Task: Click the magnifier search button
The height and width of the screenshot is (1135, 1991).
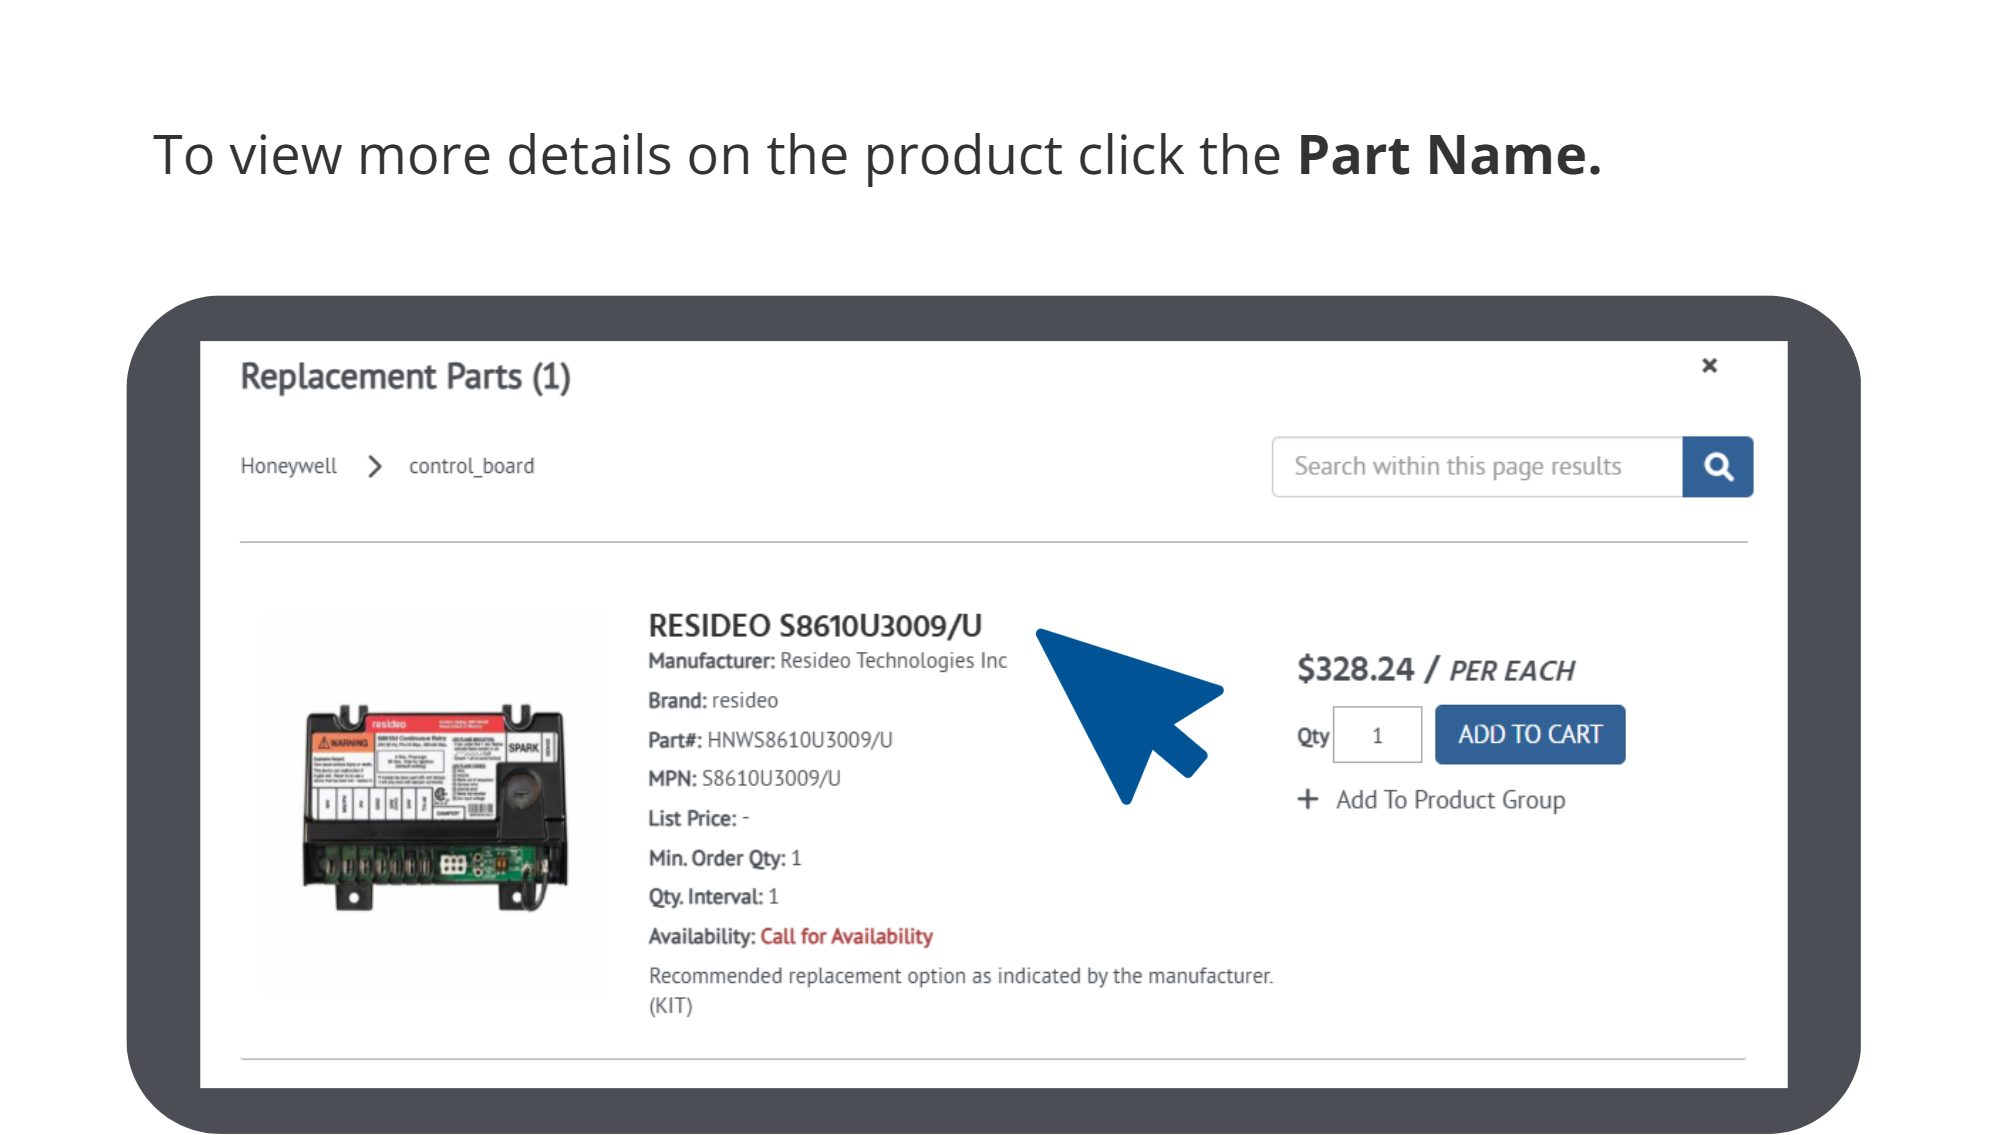Action: click(1717, 467)
